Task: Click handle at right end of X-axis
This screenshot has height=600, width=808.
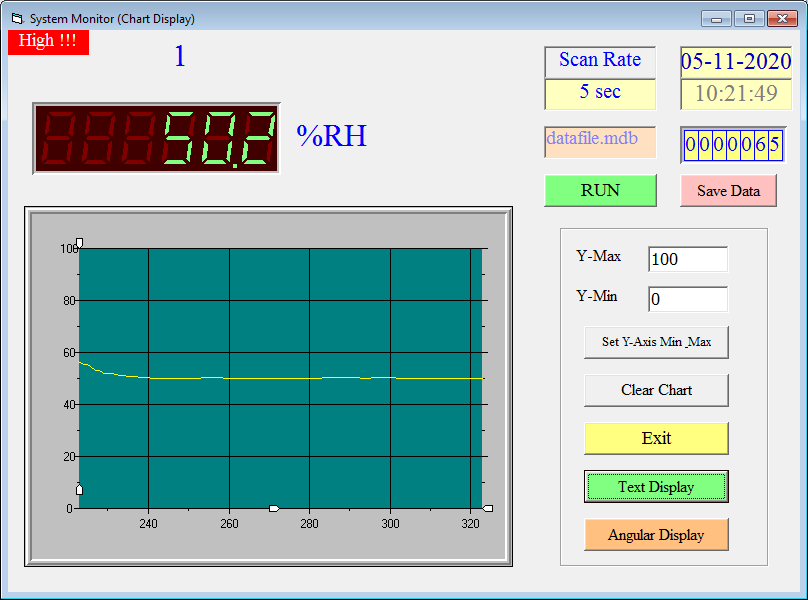Action: (487, 509)
